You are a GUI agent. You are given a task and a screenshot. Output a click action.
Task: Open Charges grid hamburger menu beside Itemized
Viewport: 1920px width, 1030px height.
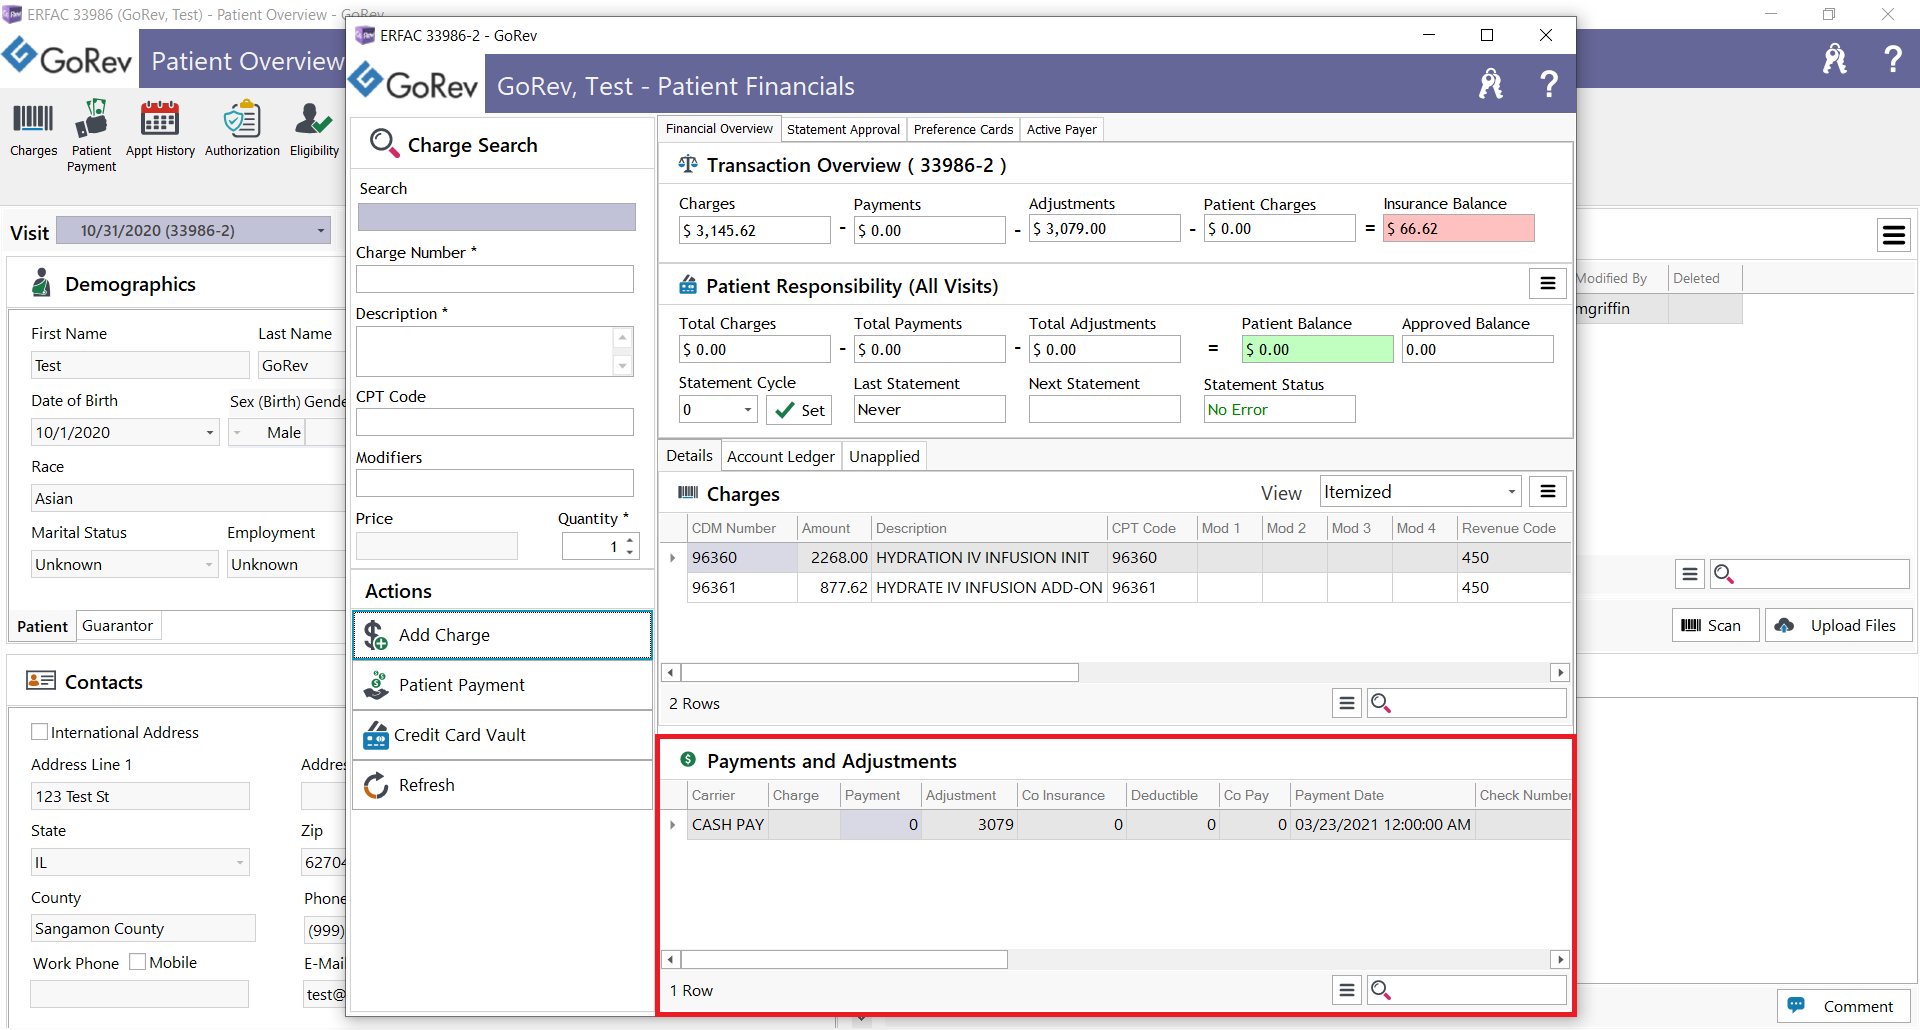(x=1547, y=491)
